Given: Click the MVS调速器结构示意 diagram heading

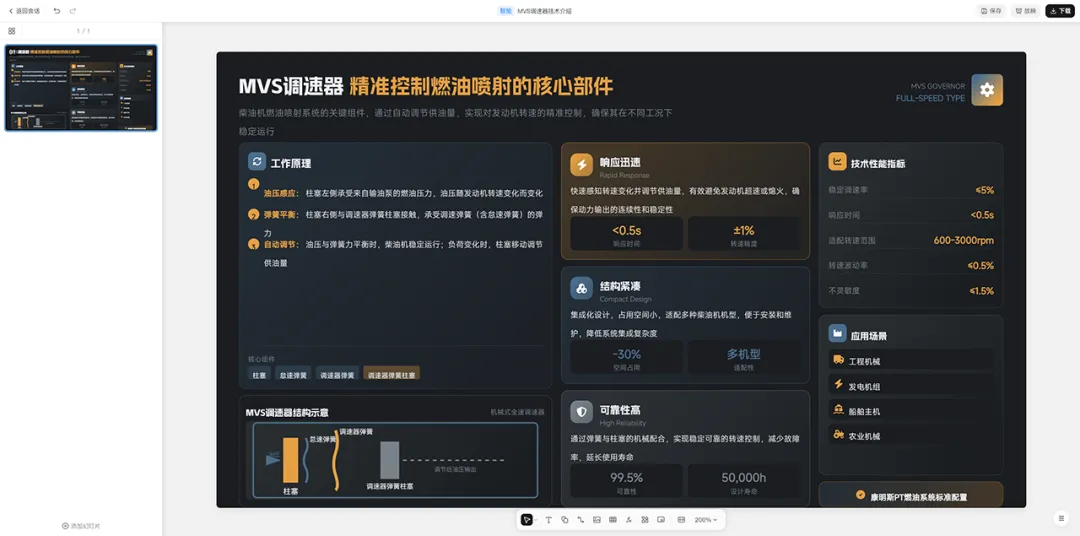Looking at the screenshot, I should 287,413.
